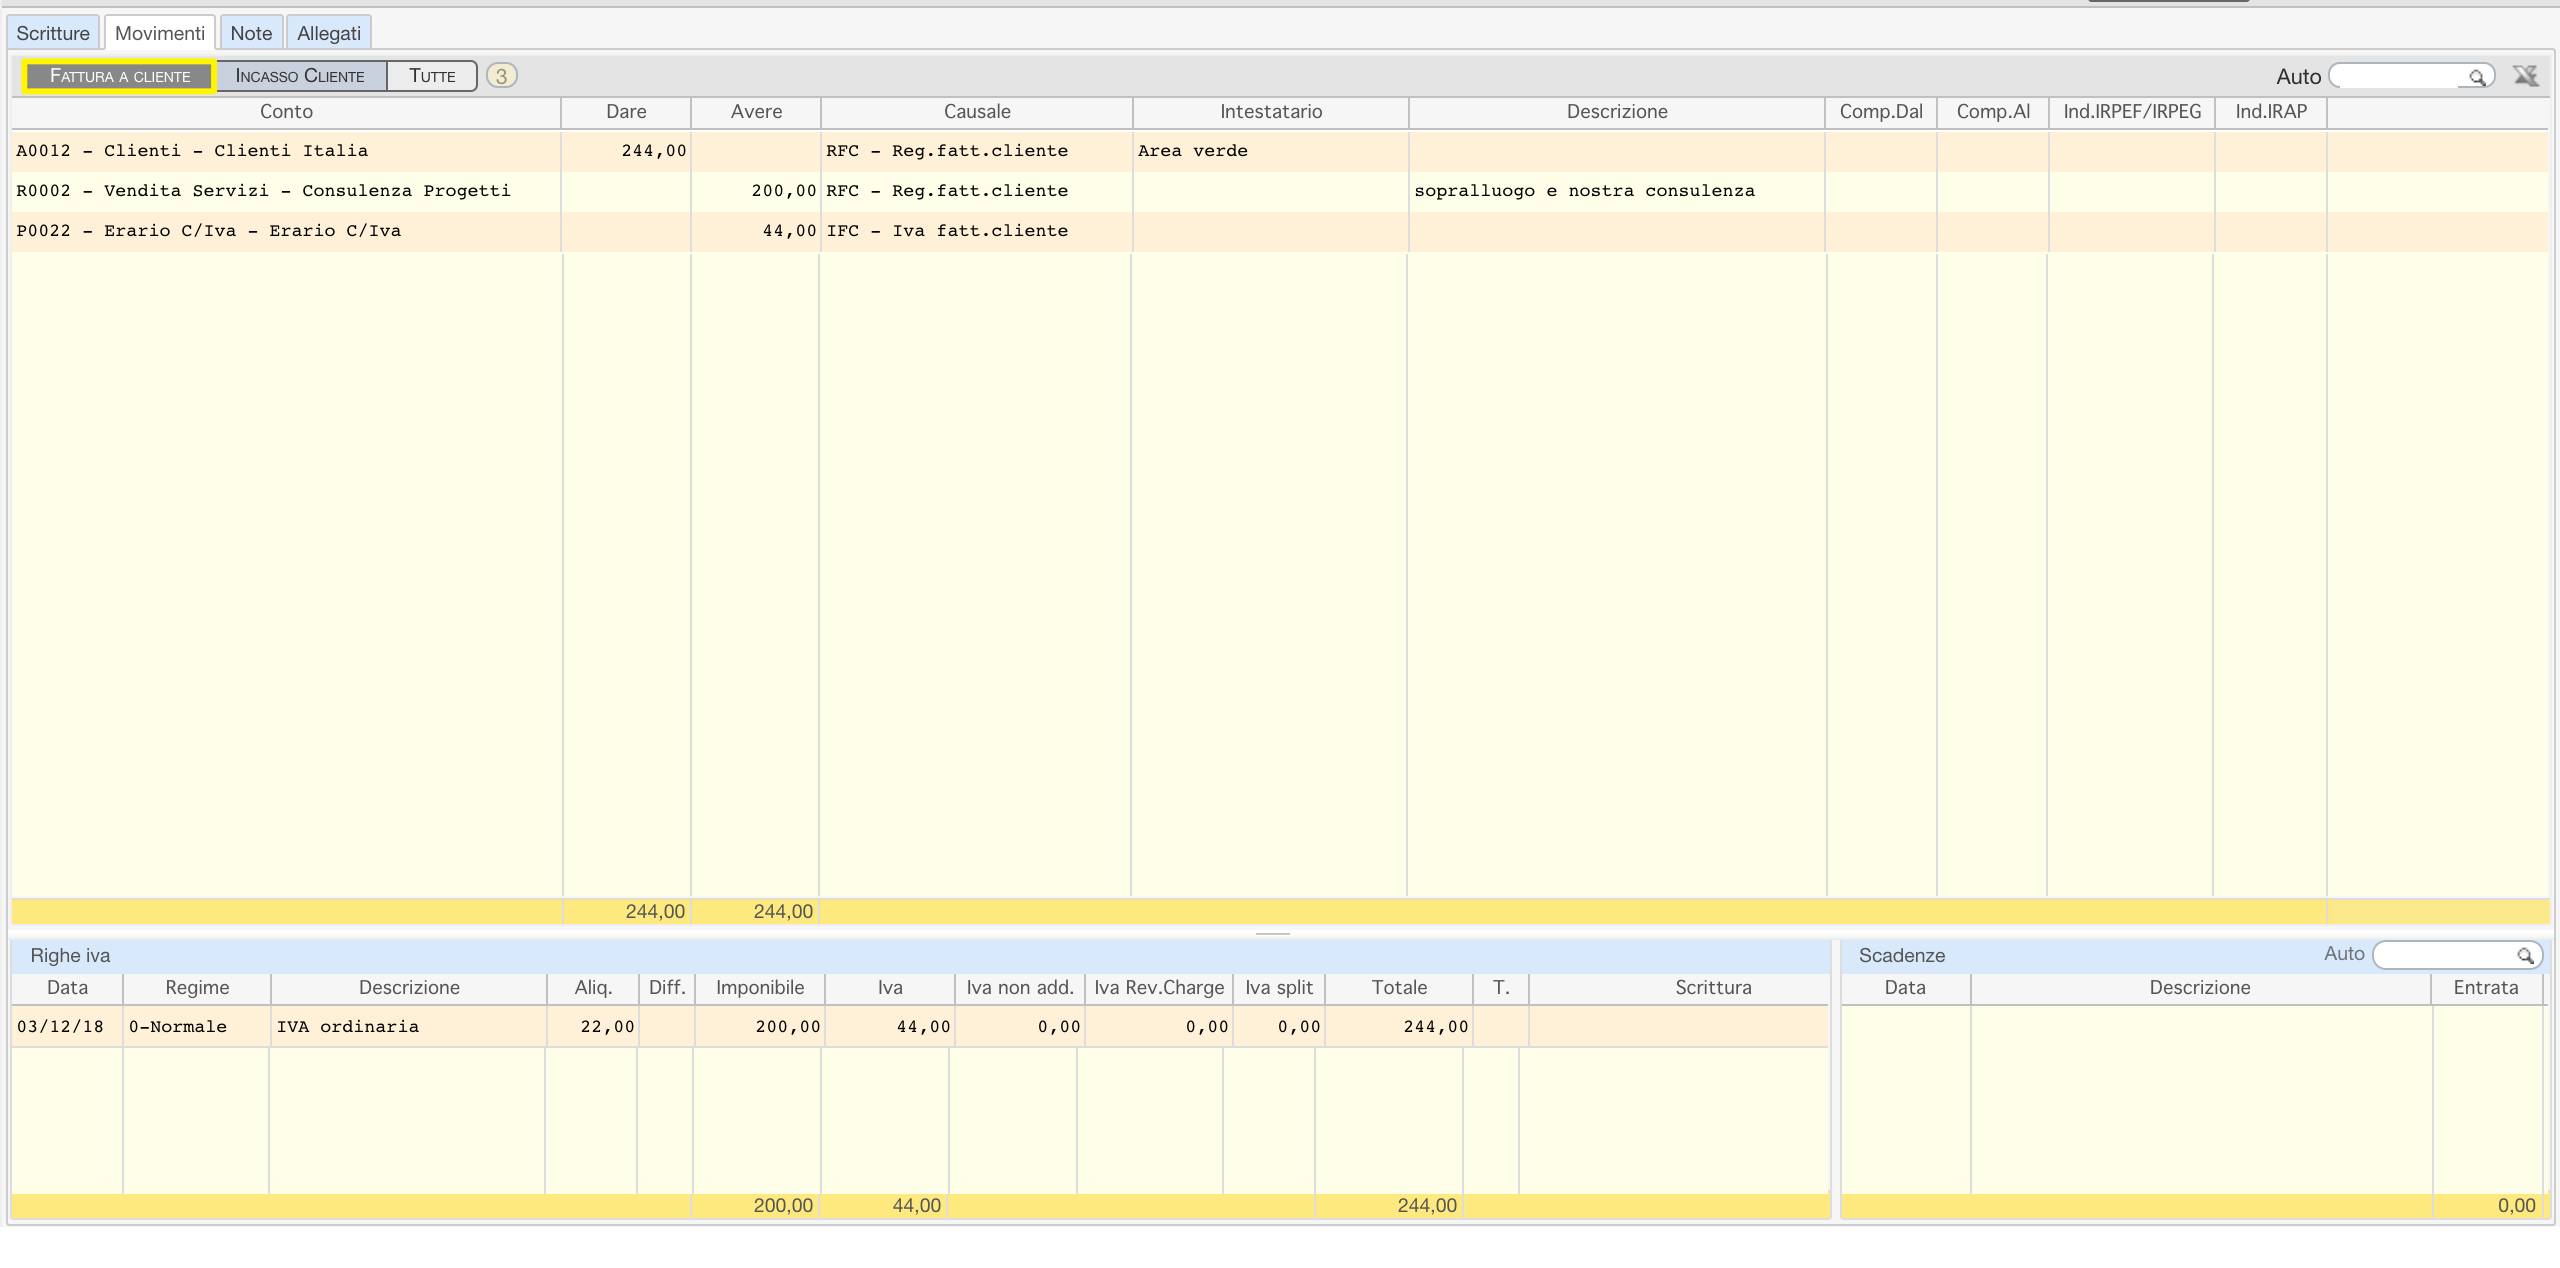Image resolution: width=2560 pixels, height=1268 pixels.
Task: Click causale RFC in the Clienti Italia row
Action: pyautogui.click(x=947, y=151)
